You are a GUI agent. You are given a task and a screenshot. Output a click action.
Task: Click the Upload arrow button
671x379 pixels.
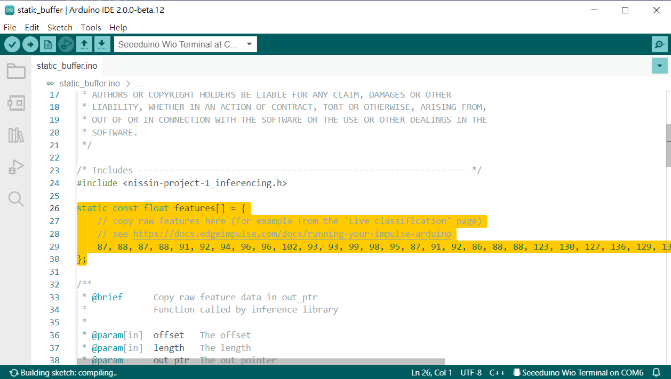pyautogui.click(x=30, y=44)
